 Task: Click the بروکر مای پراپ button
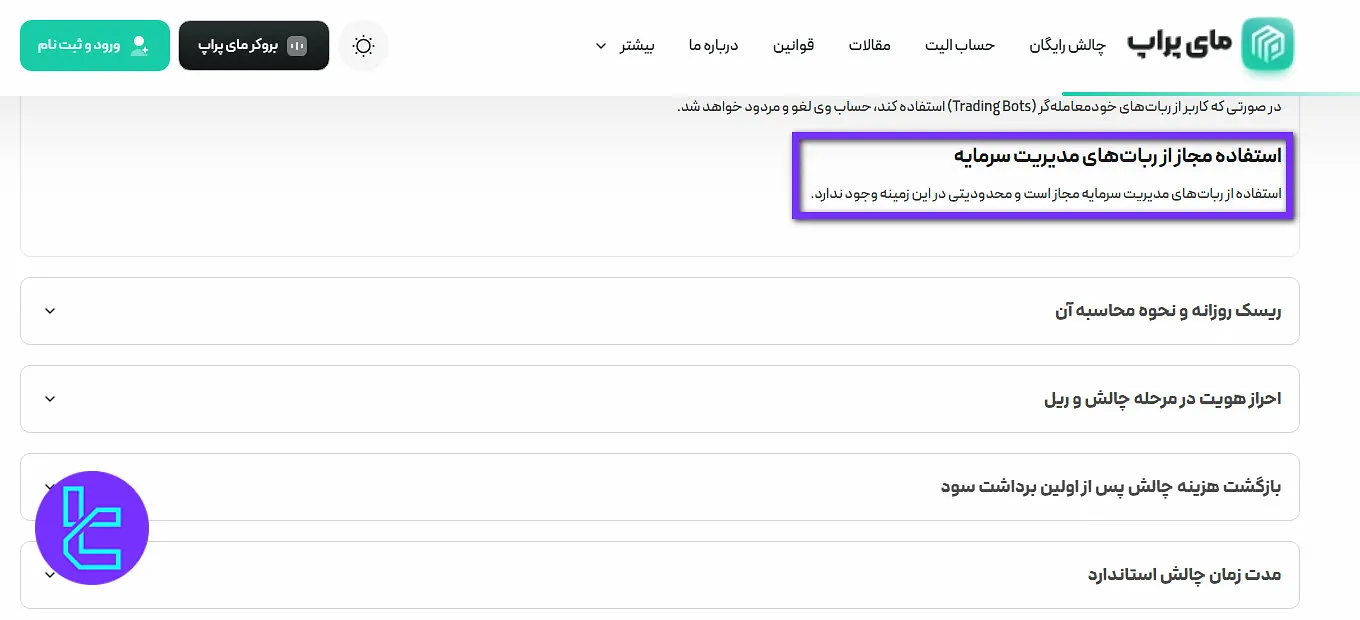(254, 45)
